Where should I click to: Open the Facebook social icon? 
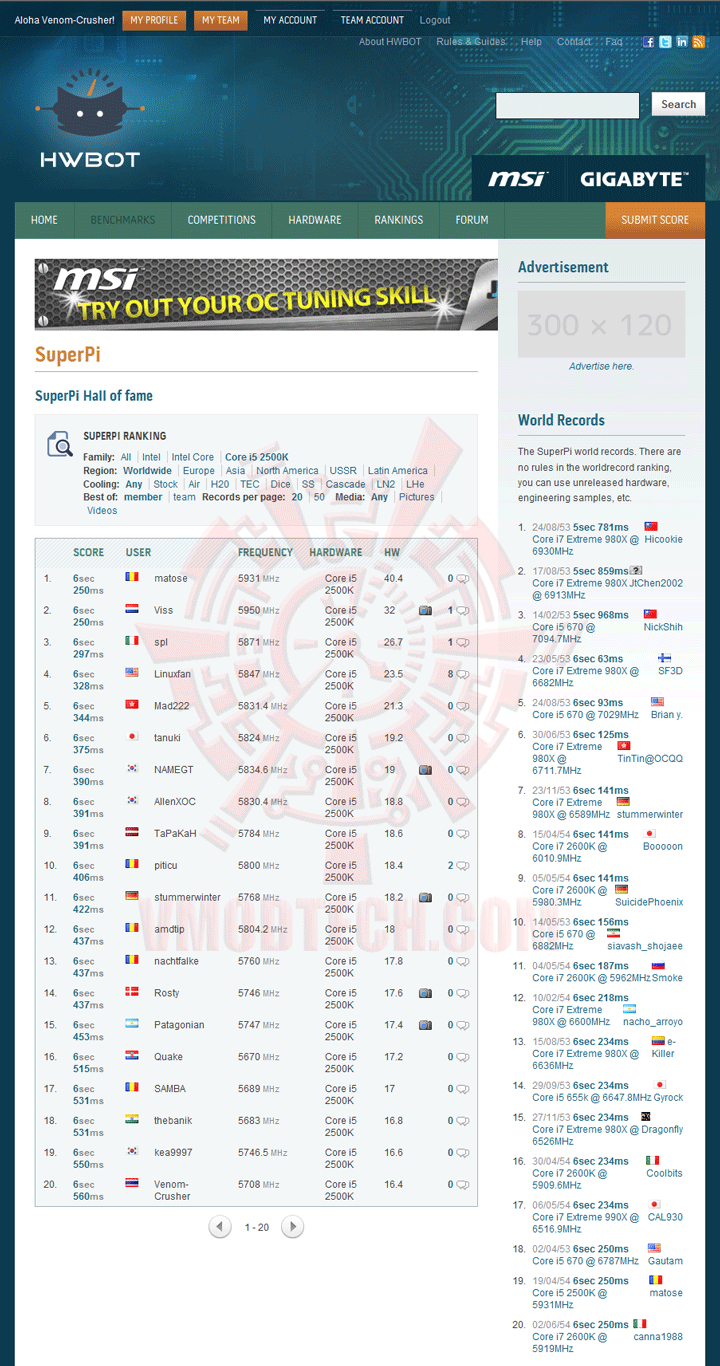[x=648, y=42]
